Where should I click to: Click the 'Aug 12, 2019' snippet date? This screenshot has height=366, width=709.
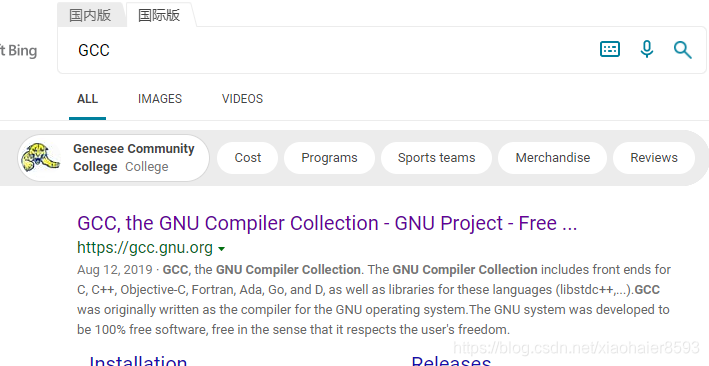[x=115, y=270]
